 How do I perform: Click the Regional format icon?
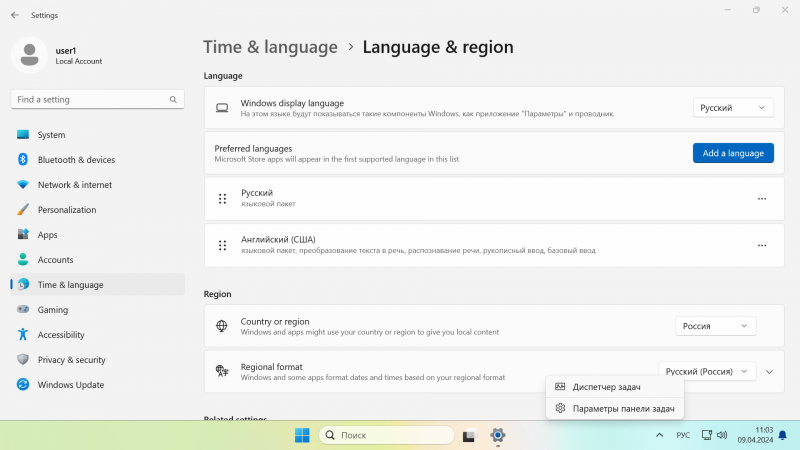click(222, 371)
